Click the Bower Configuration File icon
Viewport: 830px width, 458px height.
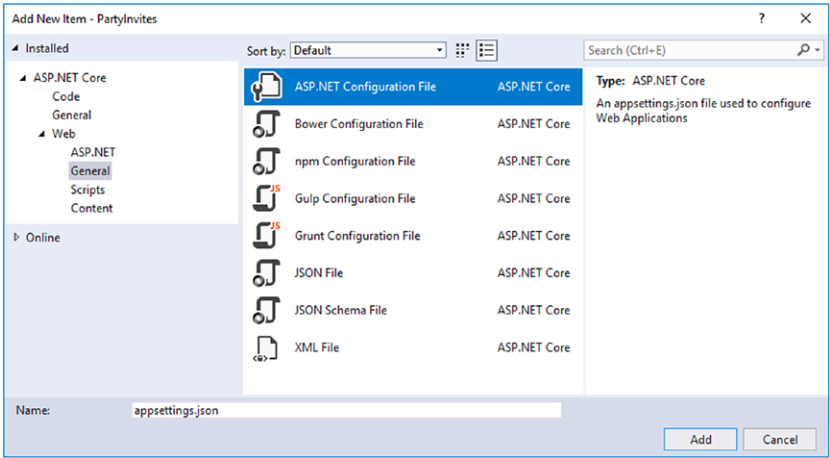(x=264, y=124)
